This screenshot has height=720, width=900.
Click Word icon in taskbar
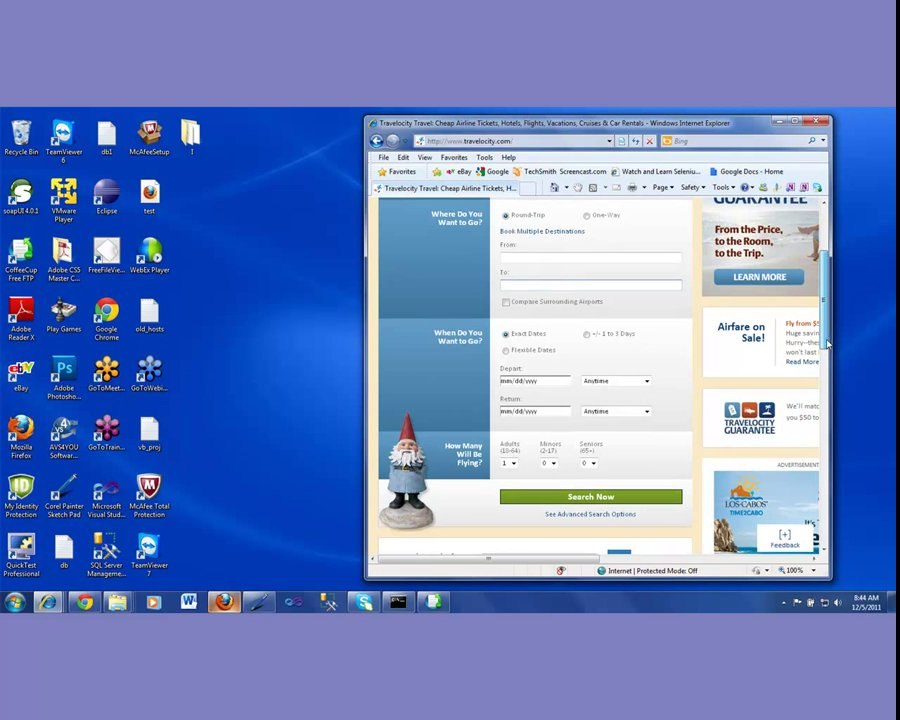(188, 602)
